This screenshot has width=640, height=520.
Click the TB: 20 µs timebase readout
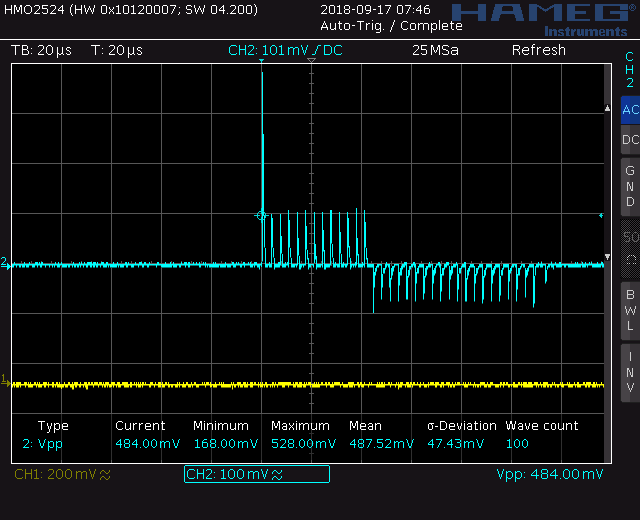41,50
